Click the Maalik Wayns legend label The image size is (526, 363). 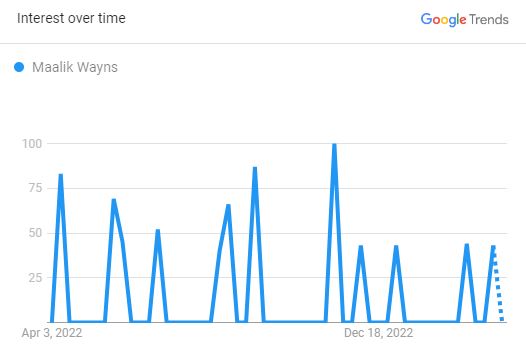click(75, 67)
